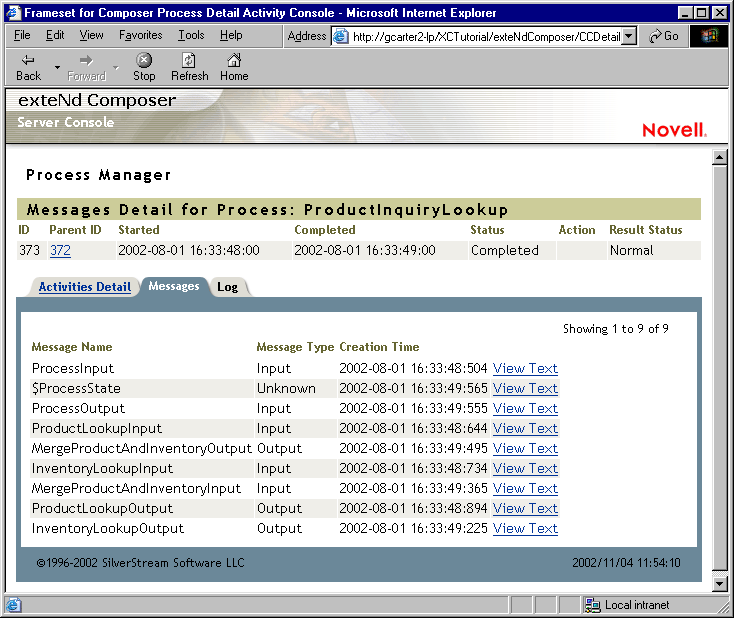View Text for MergeProductAndInventoryInput message
734x618 pixels.
pos(525,488)
